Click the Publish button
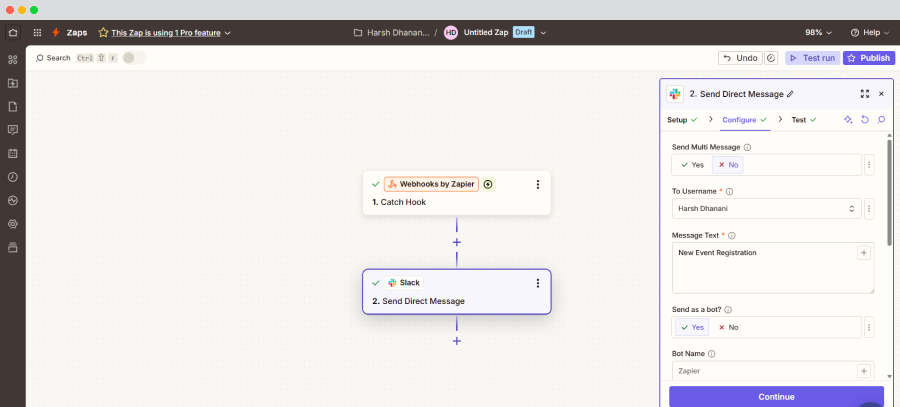This screenshot has width=900, height=407. pos(868,58)
